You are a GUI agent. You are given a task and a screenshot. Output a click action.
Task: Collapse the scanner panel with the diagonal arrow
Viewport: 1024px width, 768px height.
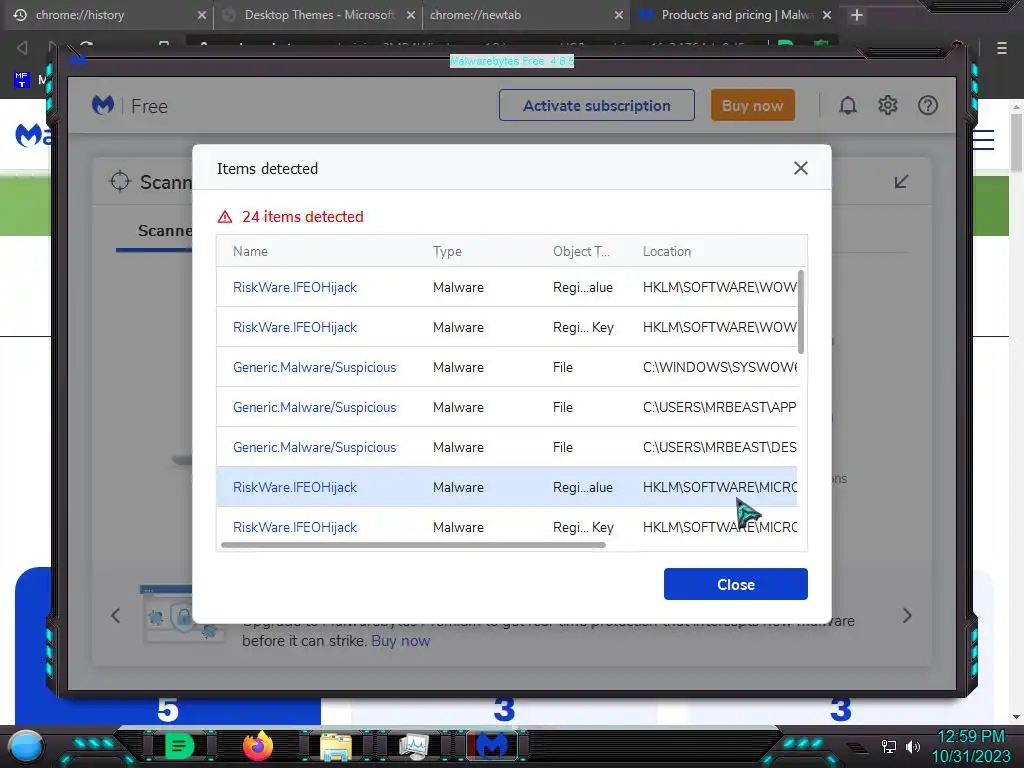pyautogui.click(x=901, y=181)
